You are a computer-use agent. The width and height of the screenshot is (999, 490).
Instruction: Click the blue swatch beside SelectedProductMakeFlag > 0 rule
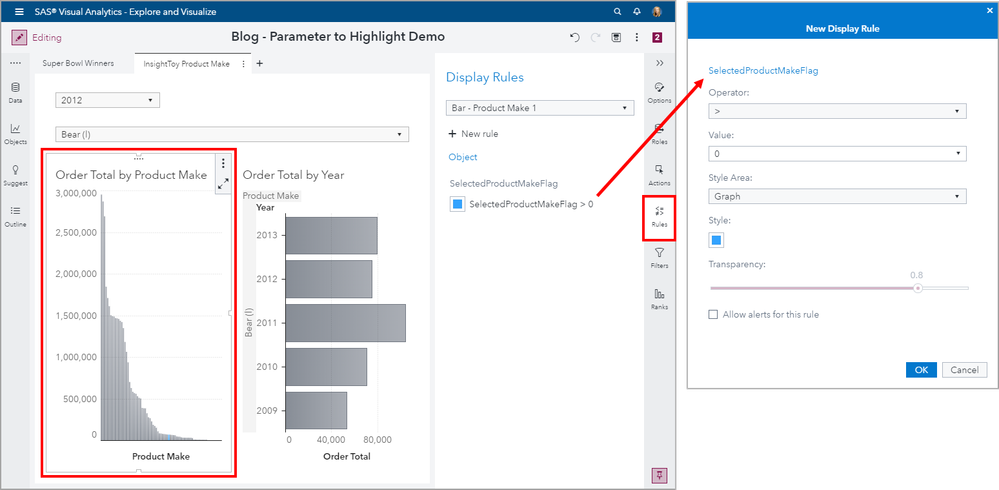click(457, 205)
